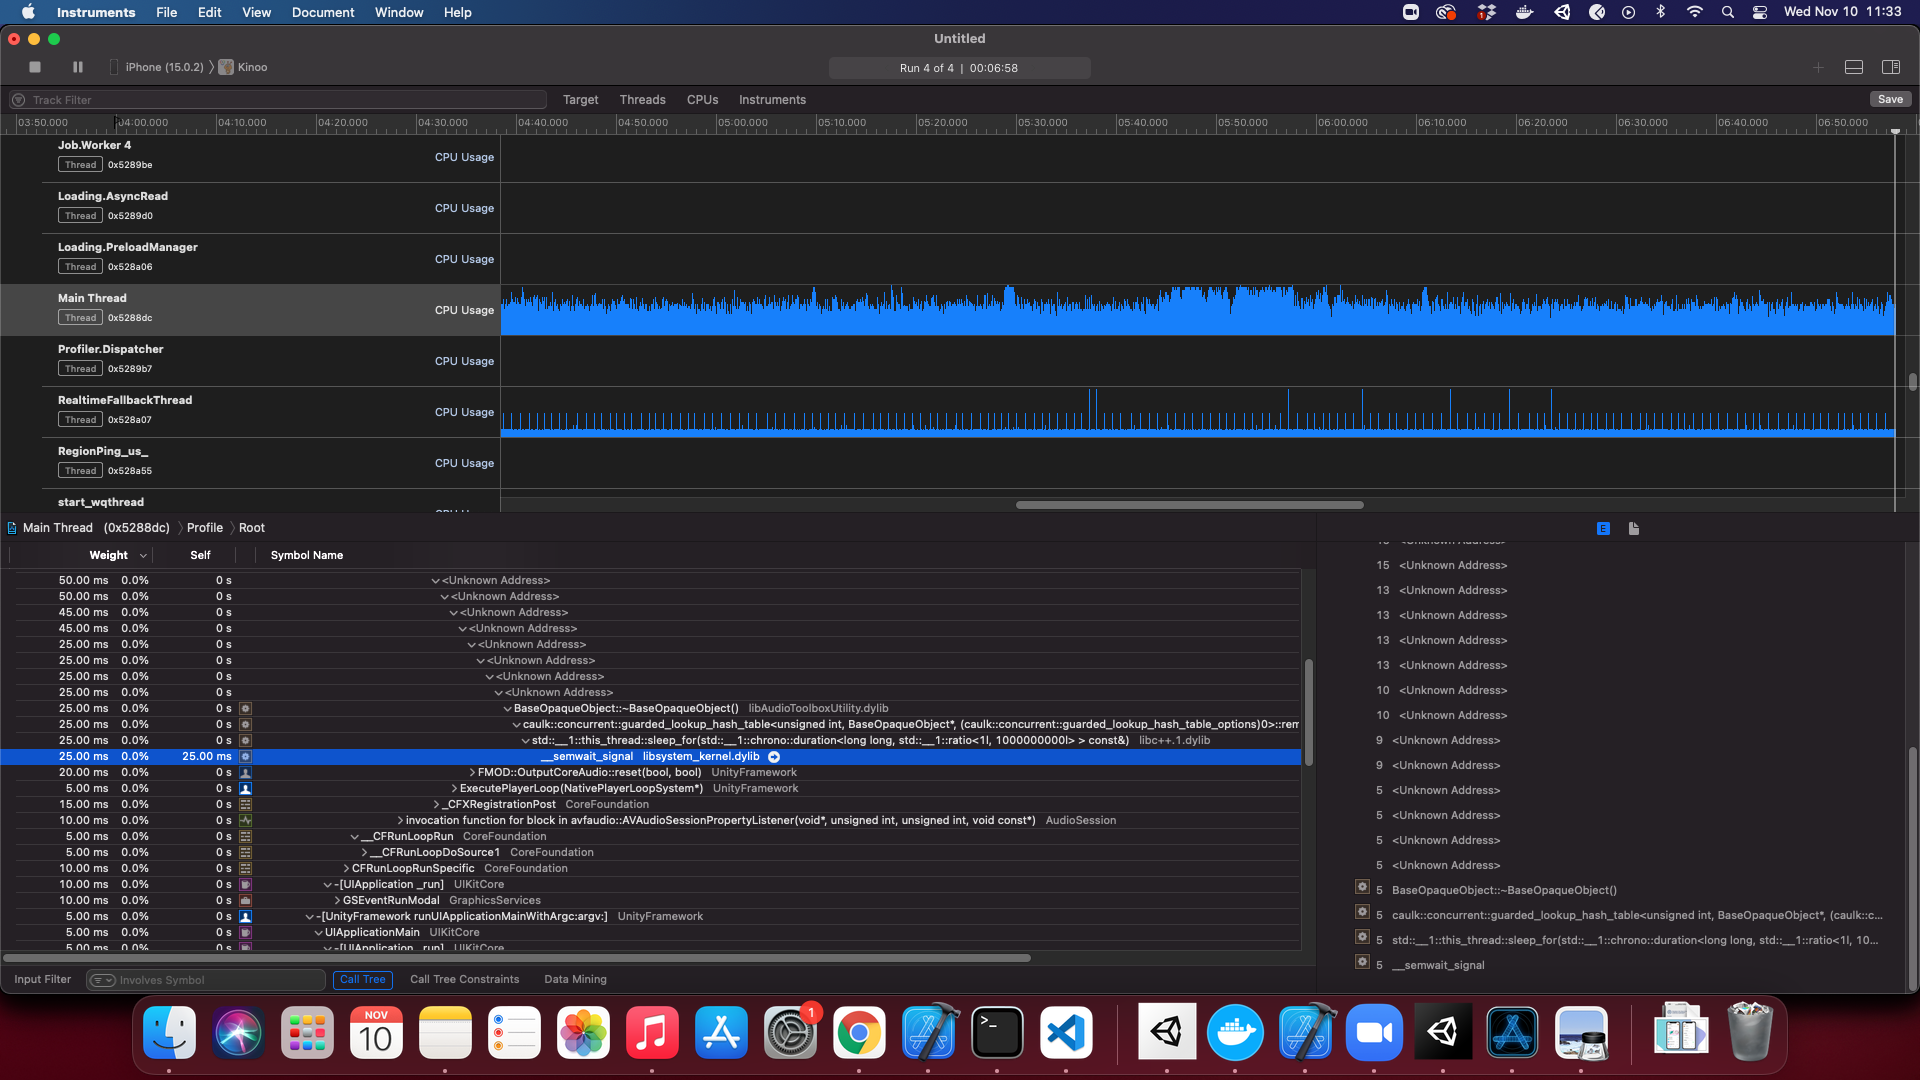The width and height of the screenshot is (1920, 1080).
Task: Switch to the Threads tab
Action: click(x=642, y=100)
